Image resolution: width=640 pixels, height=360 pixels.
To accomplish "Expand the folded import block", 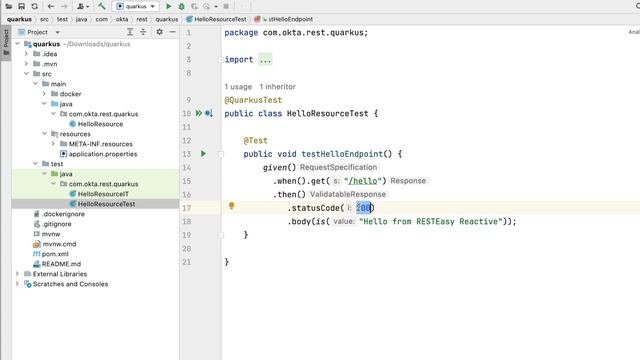I will (265, 60).
